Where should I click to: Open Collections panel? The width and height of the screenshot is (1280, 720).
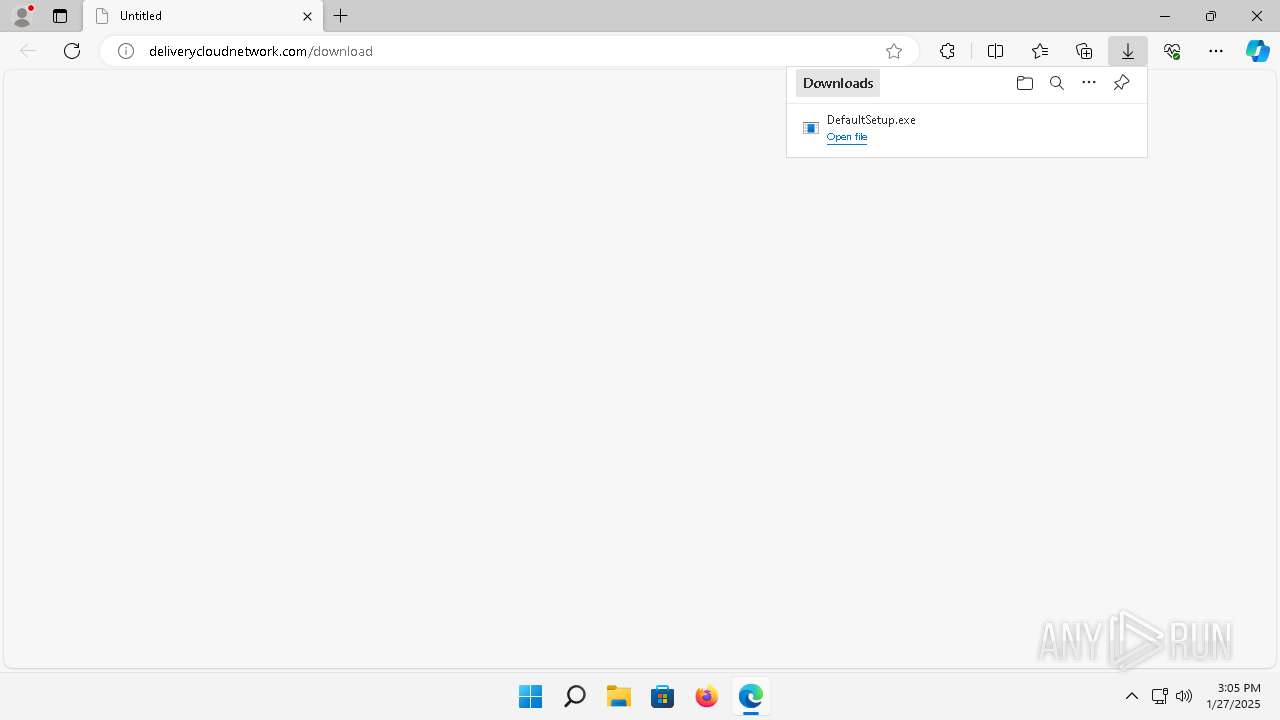coord(1084,51)
